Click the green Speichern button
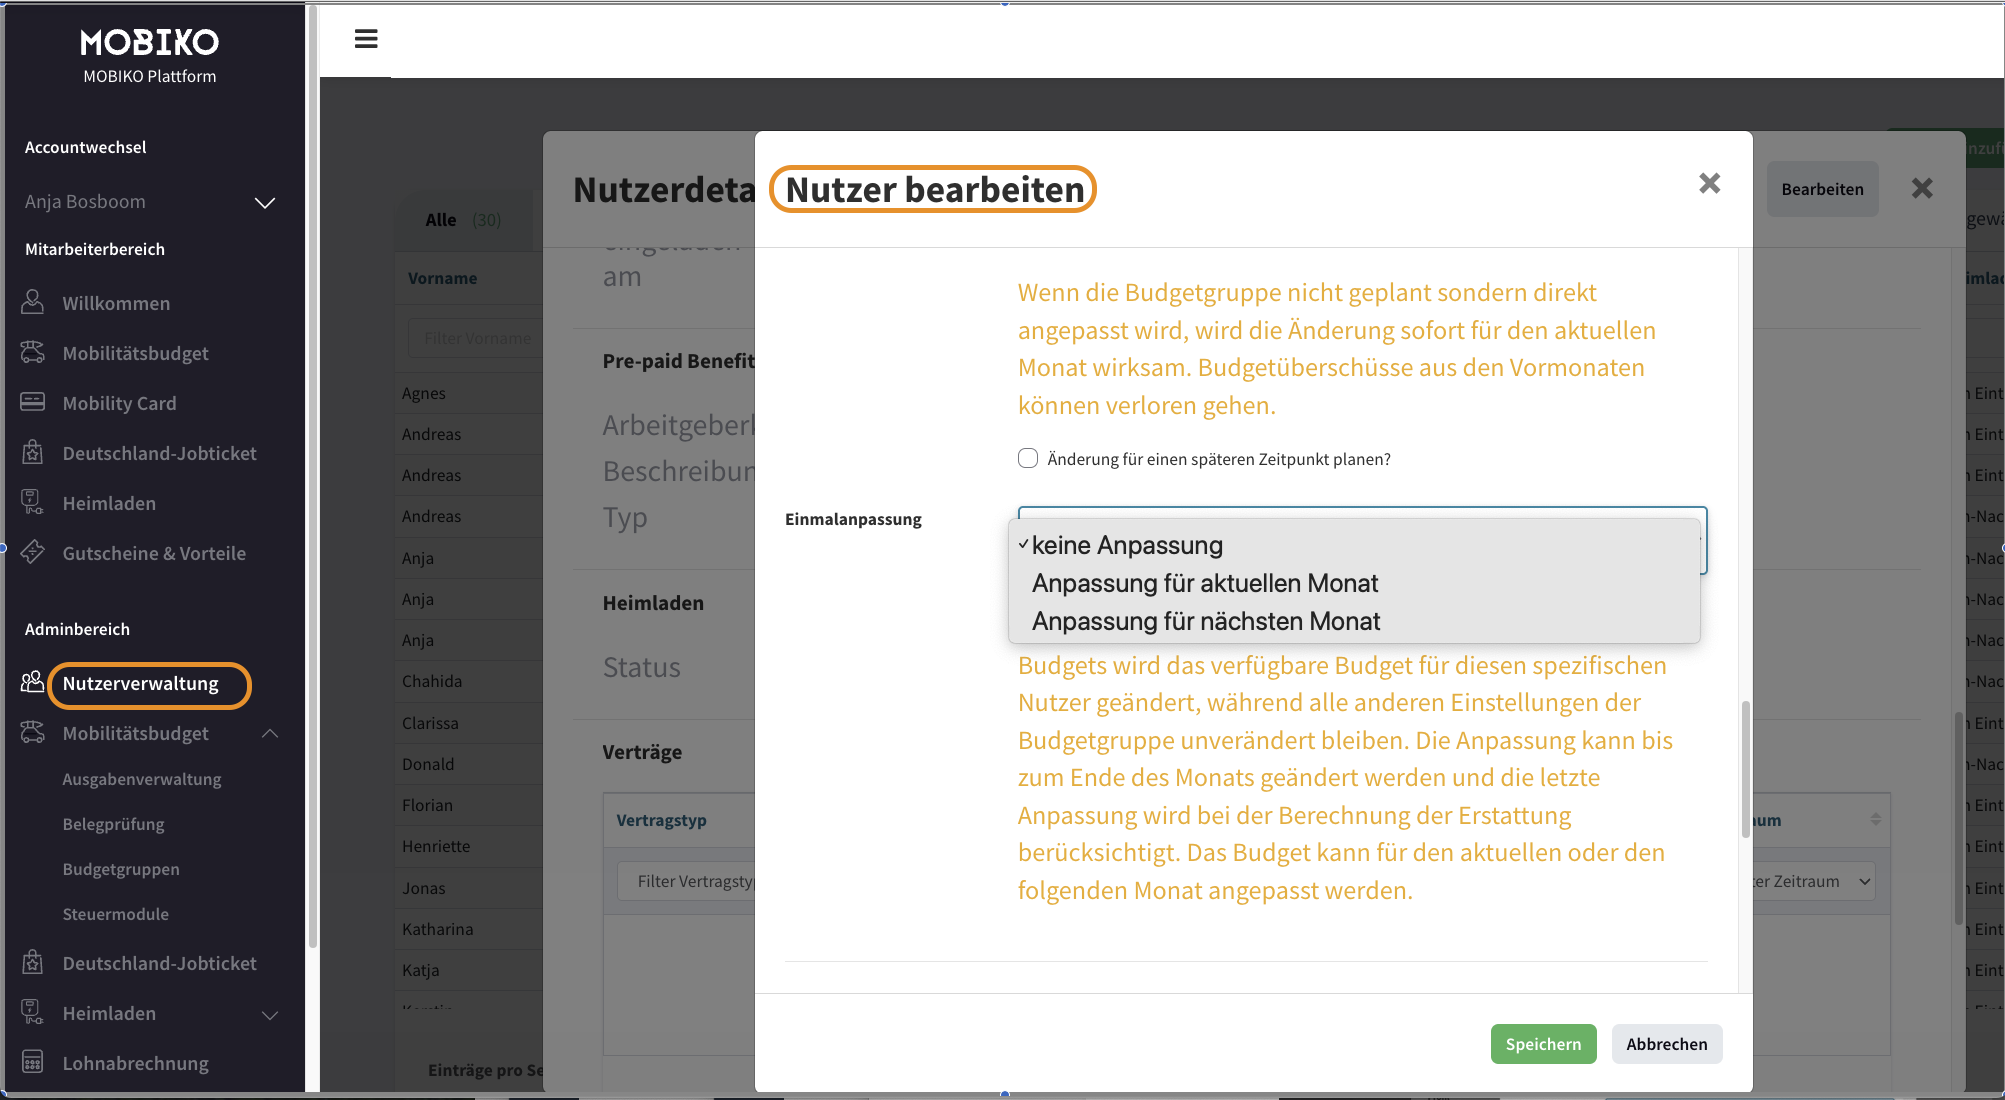The height and width of the screenshot is (1100, 2005). pos(1543,1044)
